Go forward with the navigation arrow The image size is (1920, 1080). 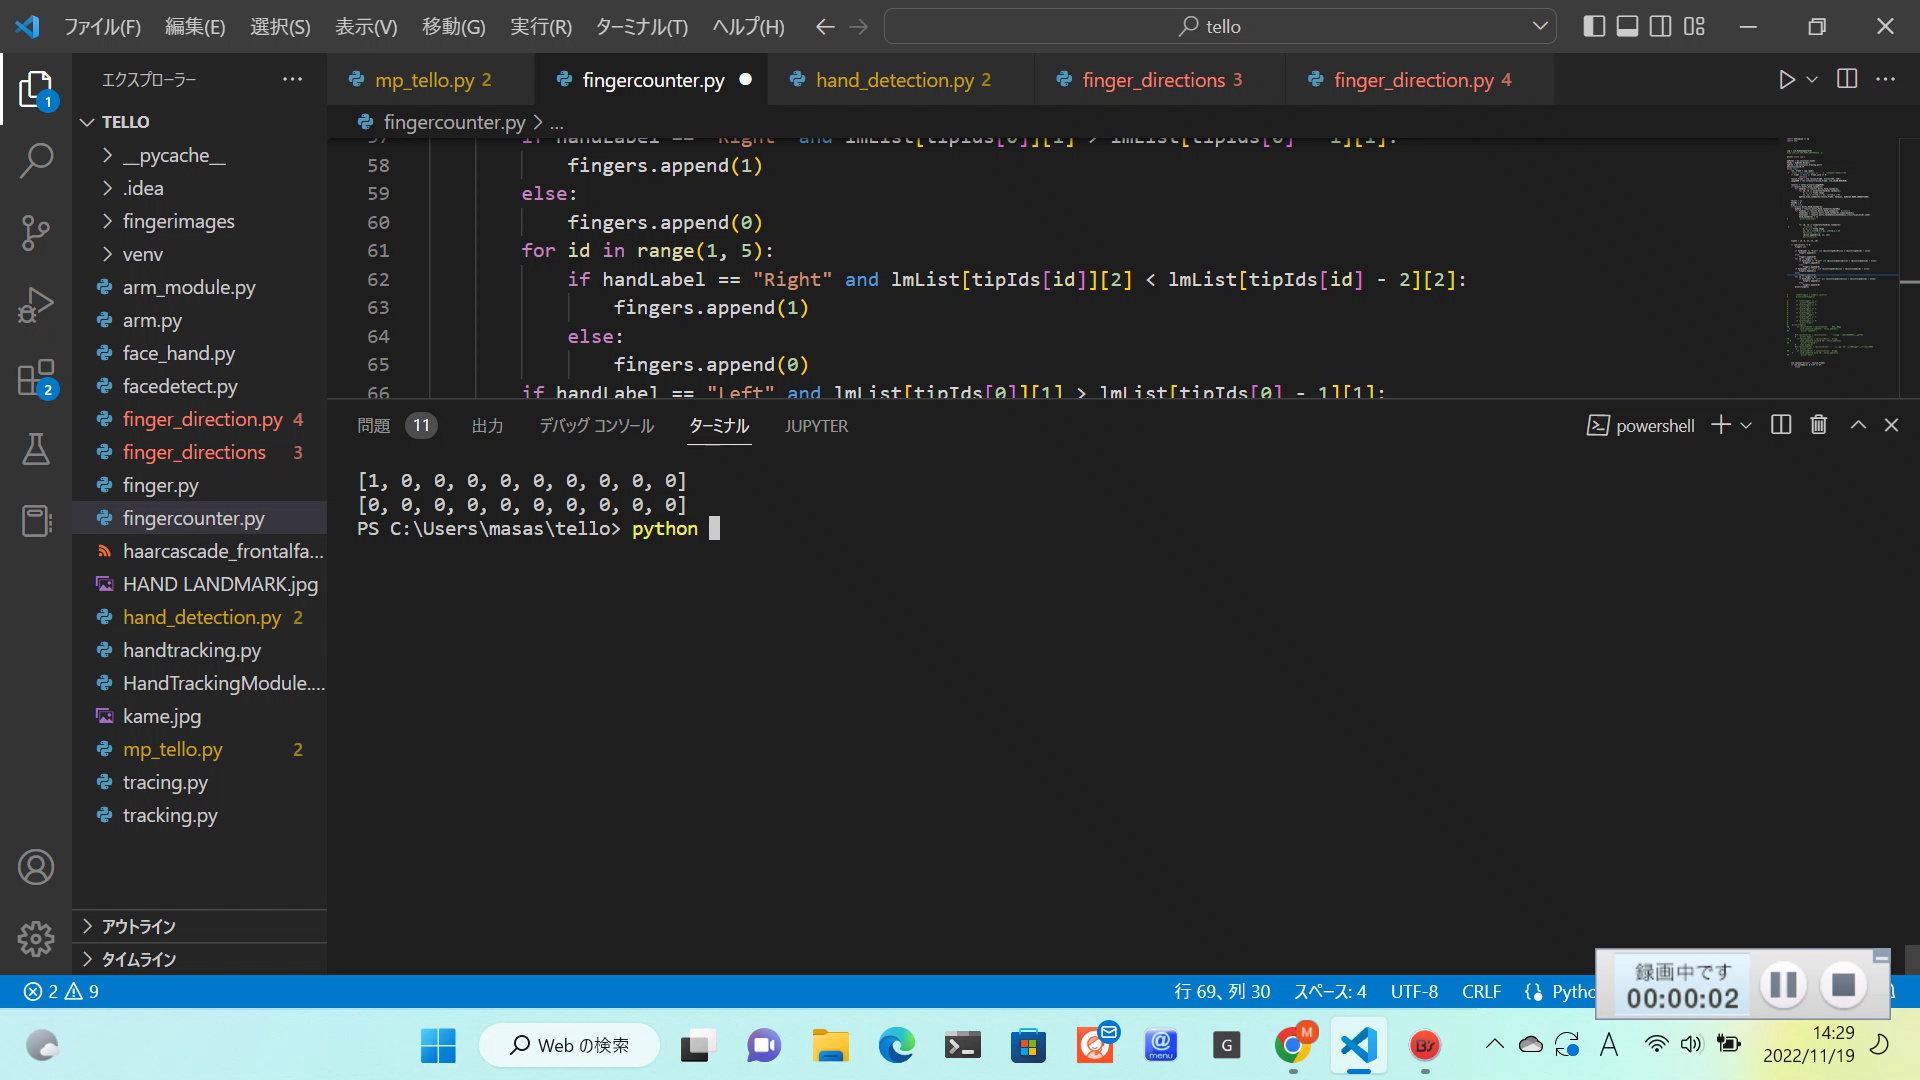pos(859,27)
